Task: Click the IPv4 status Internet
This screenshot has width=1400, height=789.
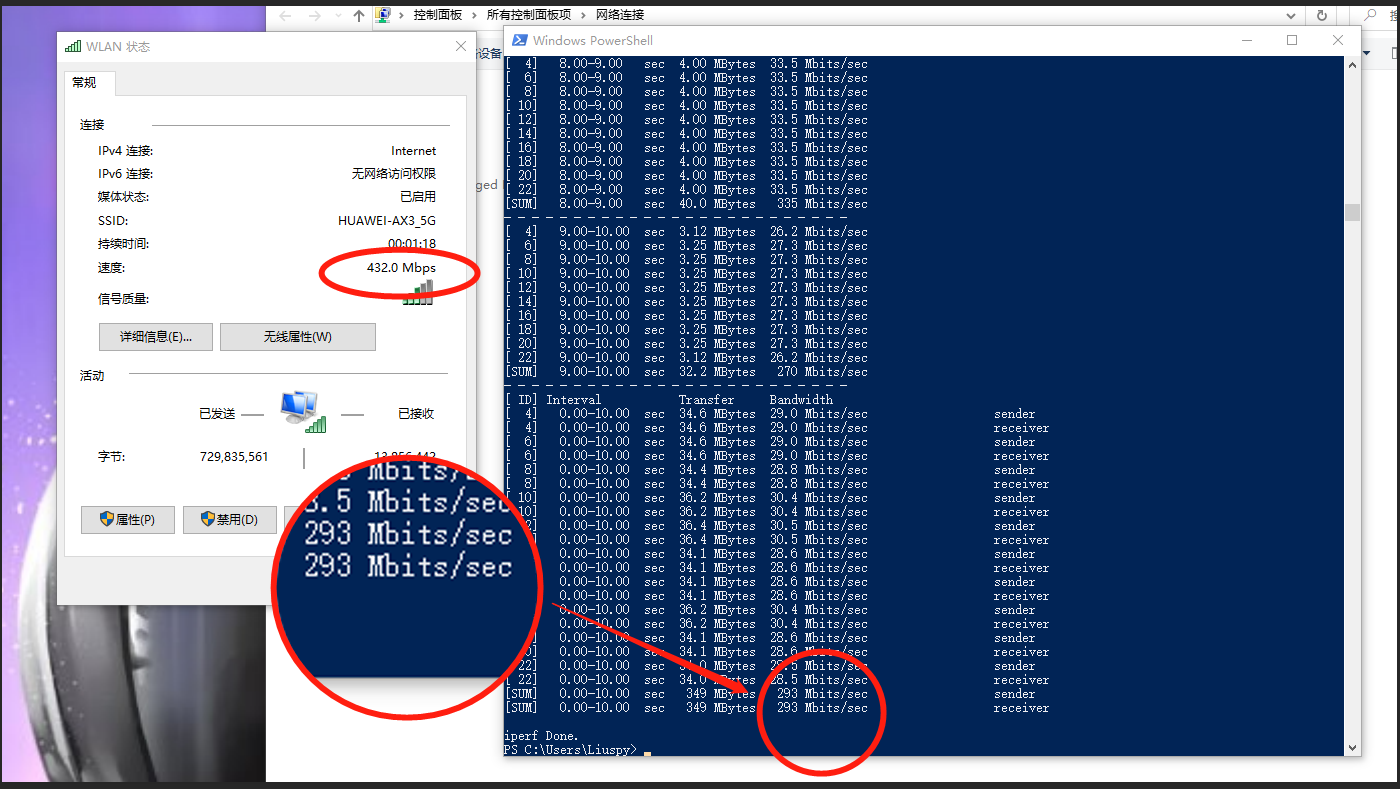Action: (x=414, y=151)
